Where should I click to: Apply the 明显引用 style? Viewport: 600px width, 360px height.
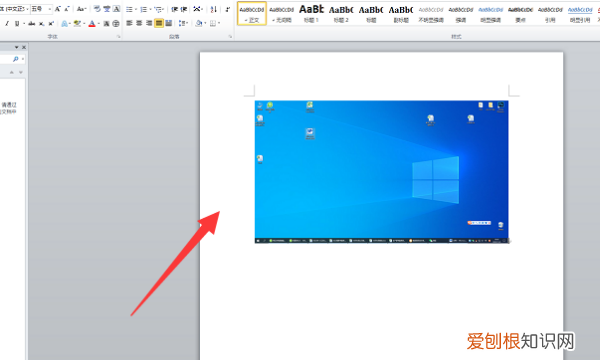(x=580, y=13)
